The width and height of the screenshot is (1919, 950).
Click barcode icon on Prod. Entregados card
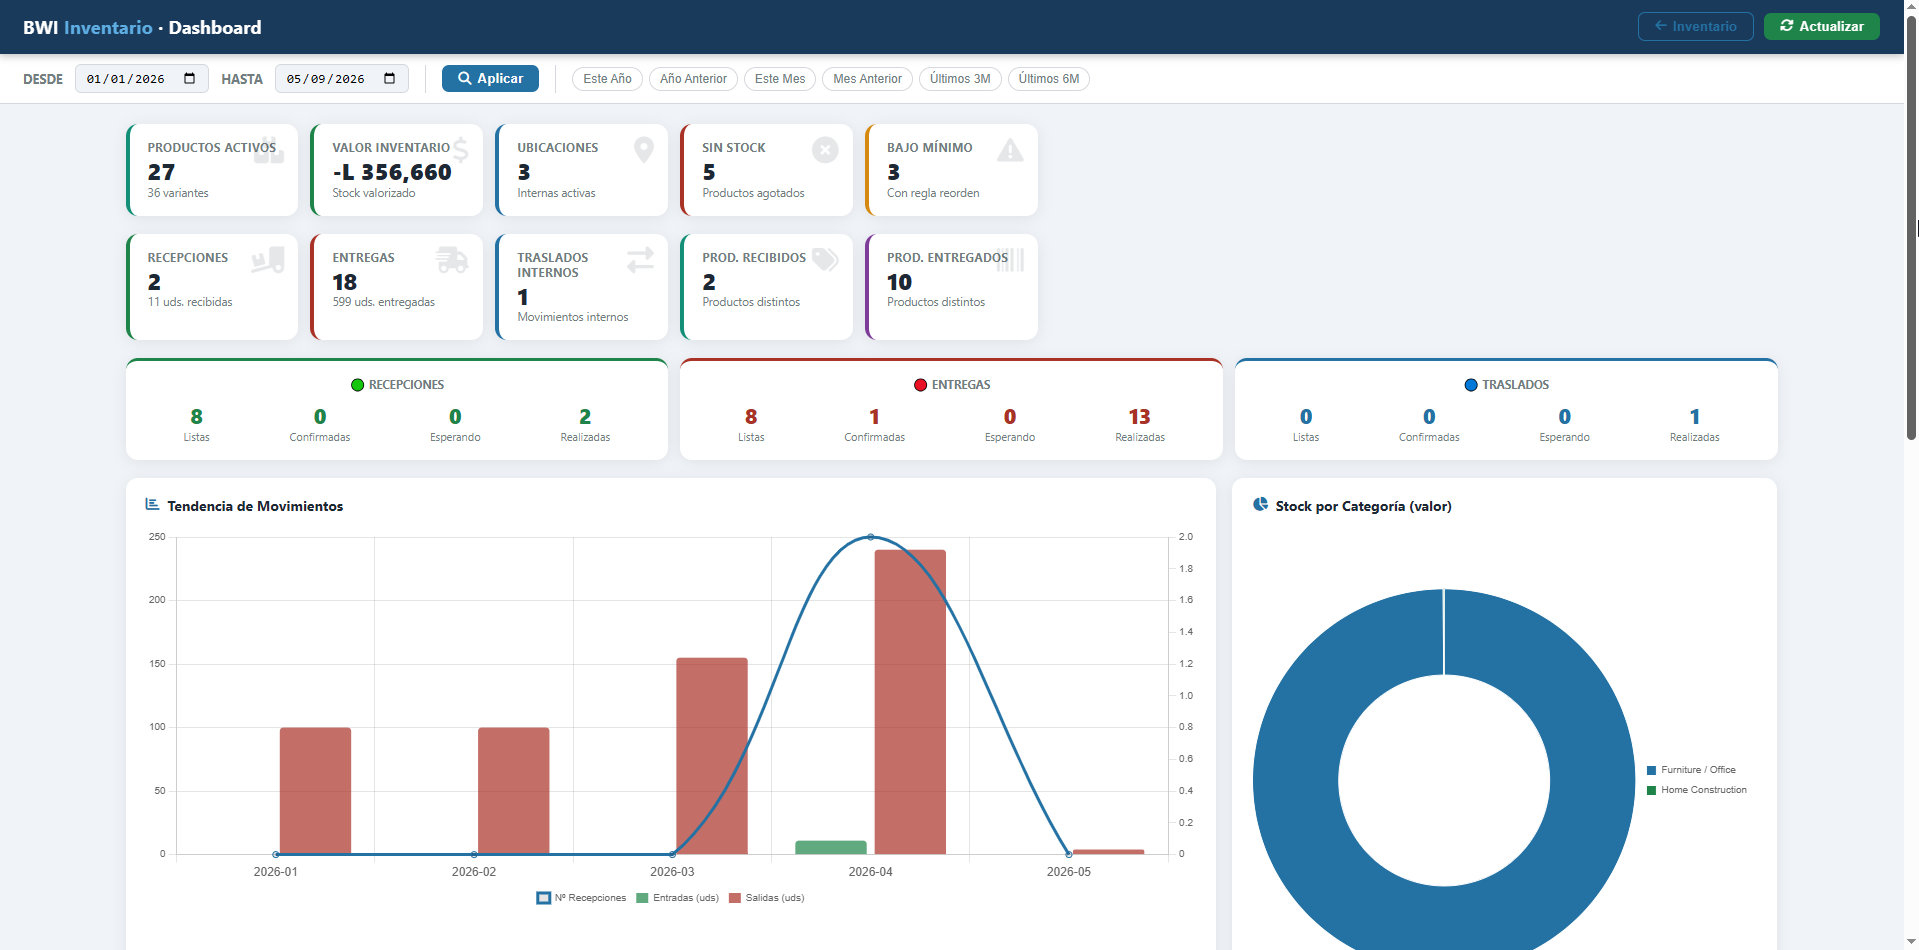pyautogui.click(x=1010, y=260)
